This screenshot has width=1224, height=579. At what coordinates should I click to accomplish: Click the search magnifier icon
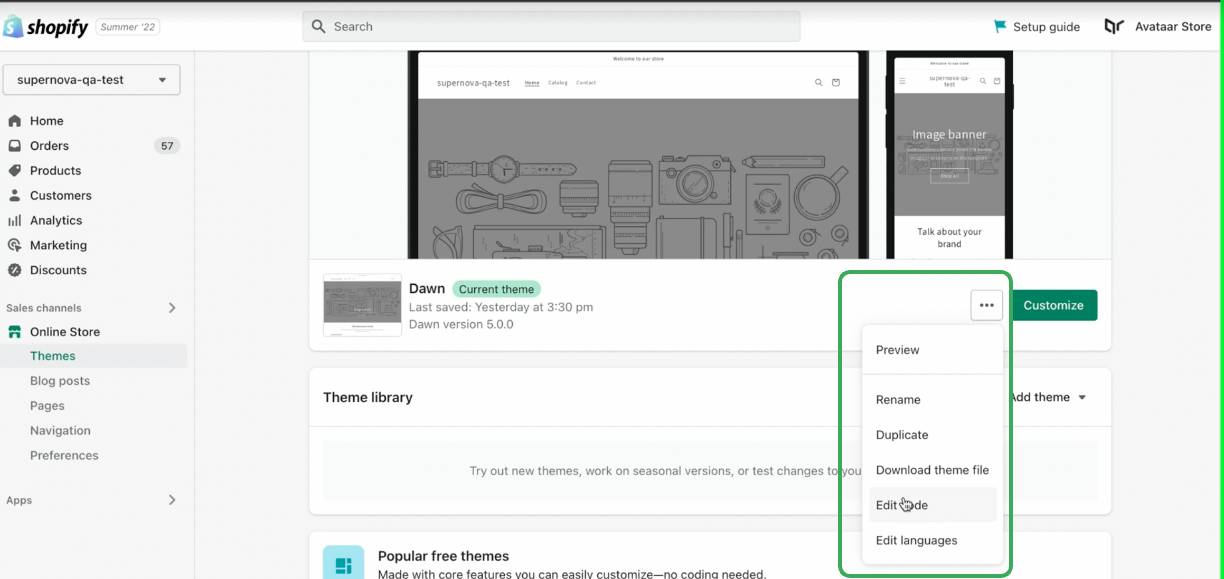(x=319, y=27)
